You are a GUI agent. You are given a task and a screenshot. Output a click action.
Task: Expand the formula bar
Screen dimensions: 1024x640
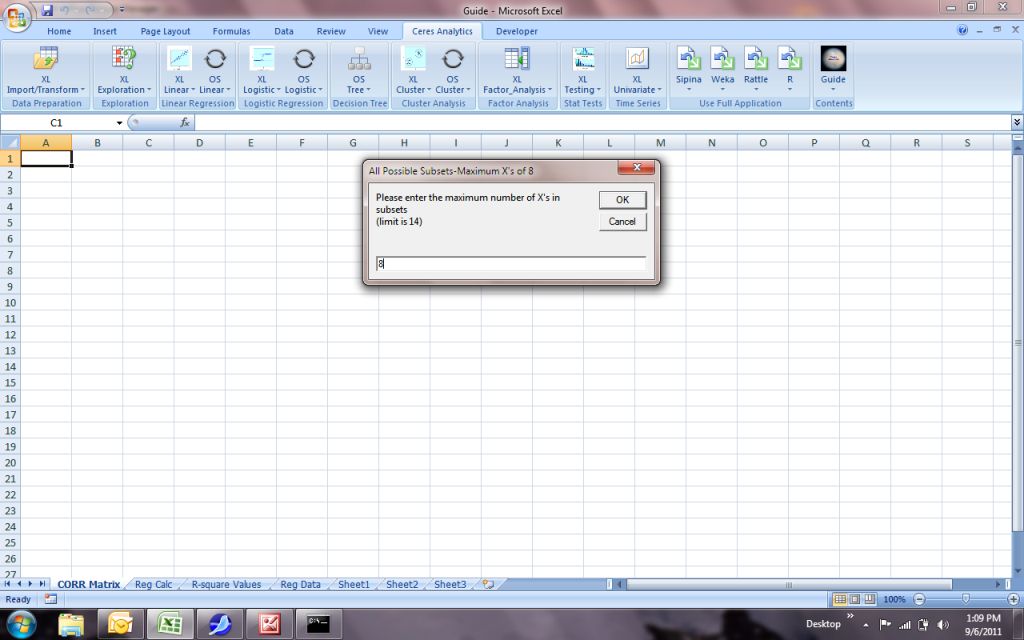point(1017,122)
